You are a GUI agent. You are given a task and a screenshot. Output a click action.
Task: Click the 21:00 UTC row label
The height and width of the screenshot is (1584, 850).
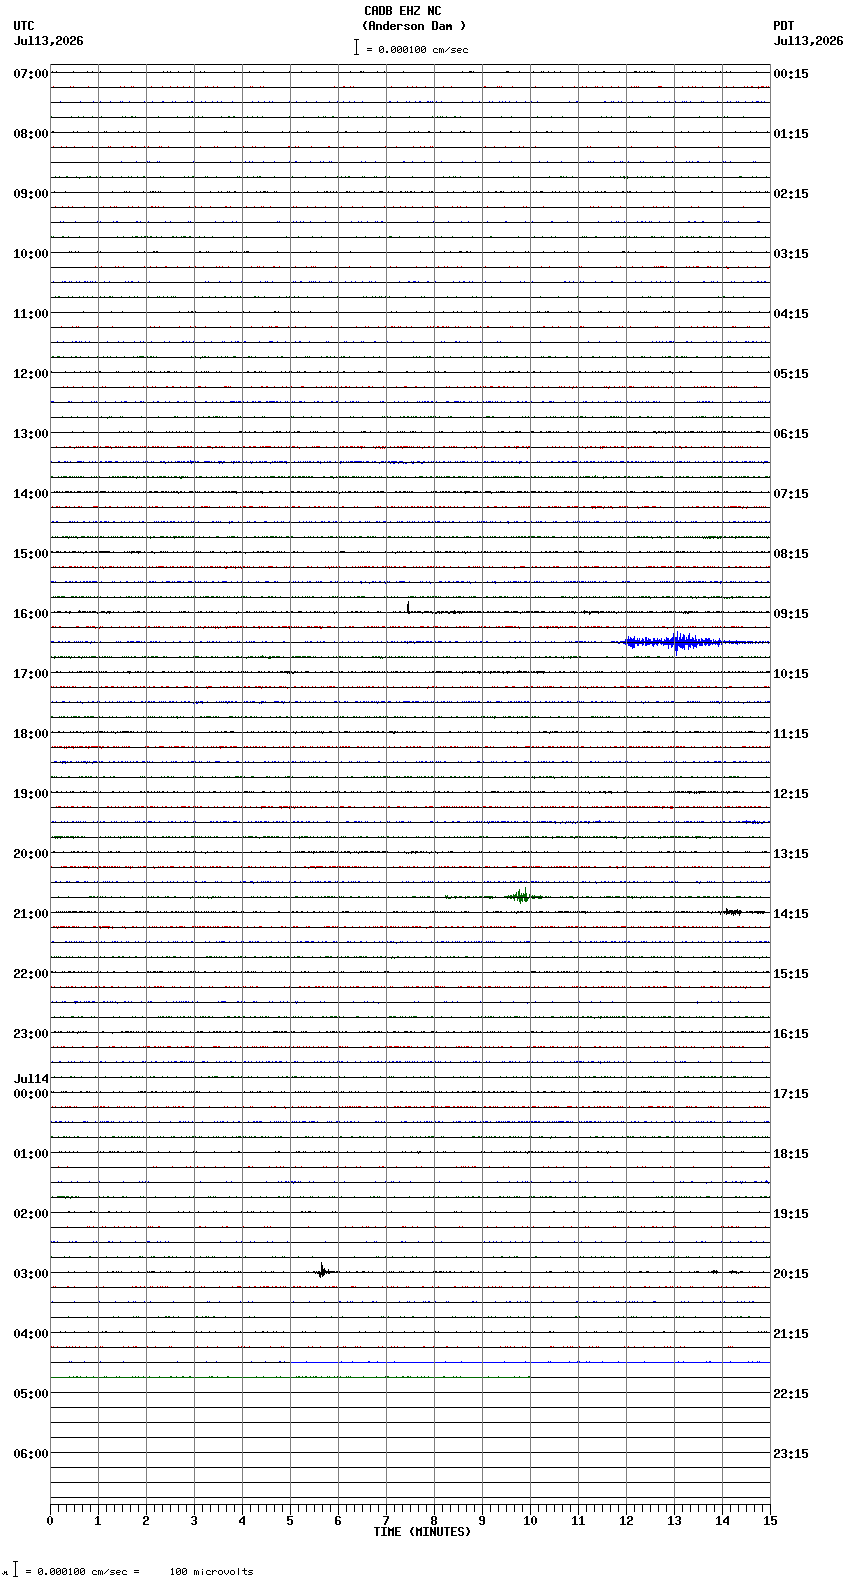(30, 914)
